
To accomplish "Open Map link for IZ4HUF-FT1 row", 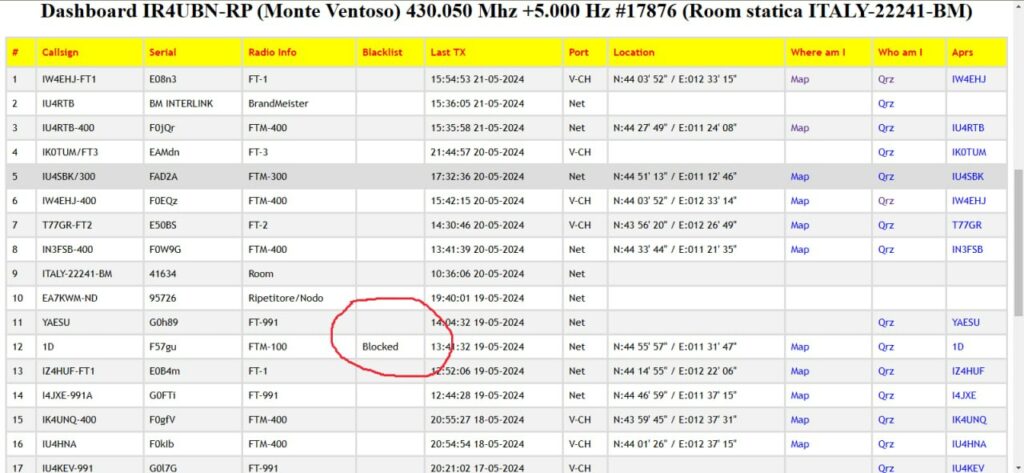I will 799,371.
